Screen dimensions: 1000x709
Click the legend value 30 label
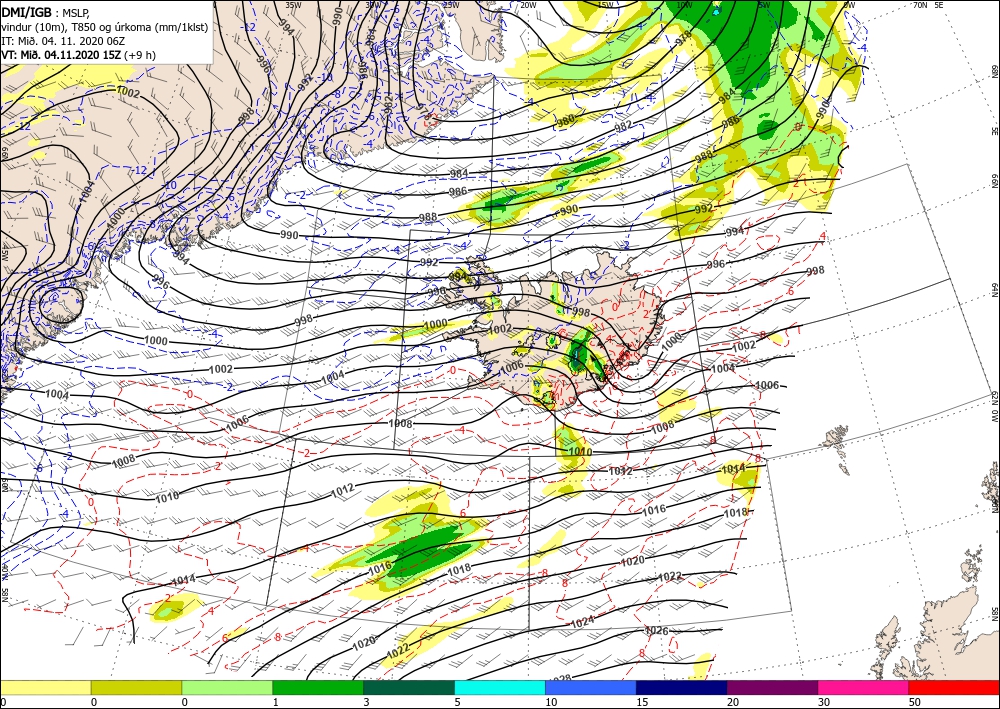[x=824, y=702]
